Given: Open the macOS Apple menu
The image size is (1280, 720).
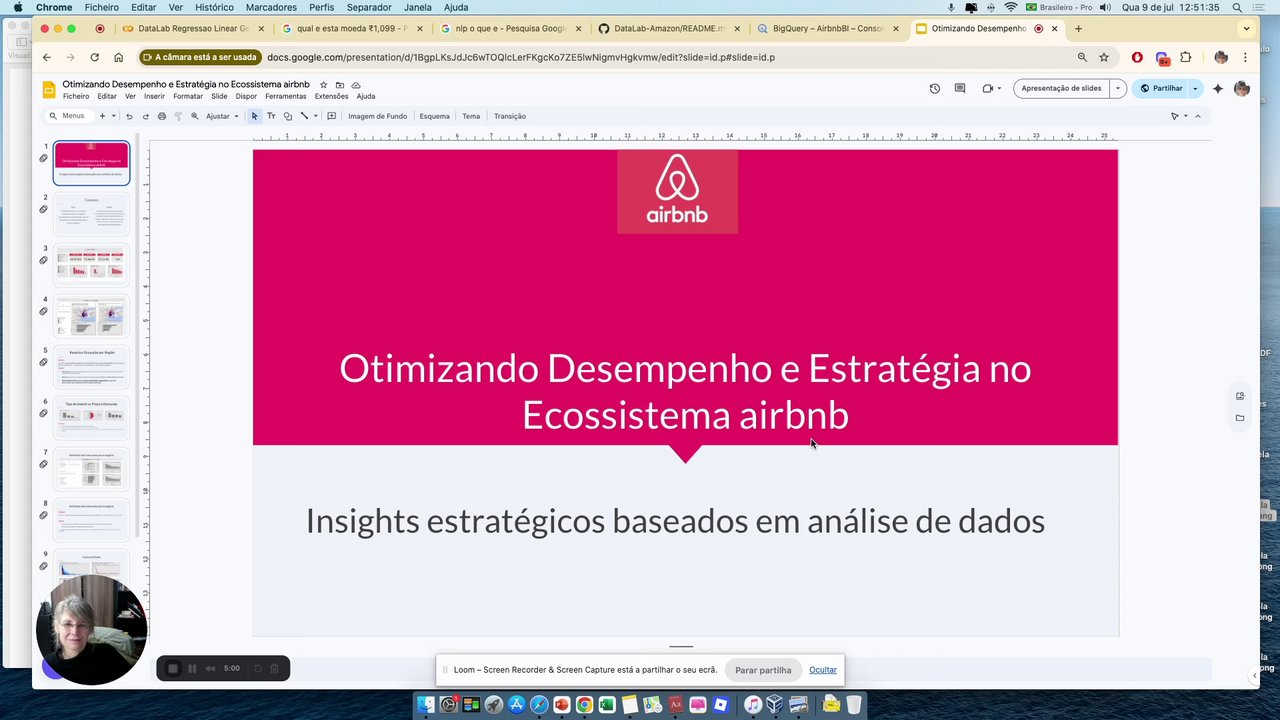Looking at the screenshot, I should [x=18, y=7].
